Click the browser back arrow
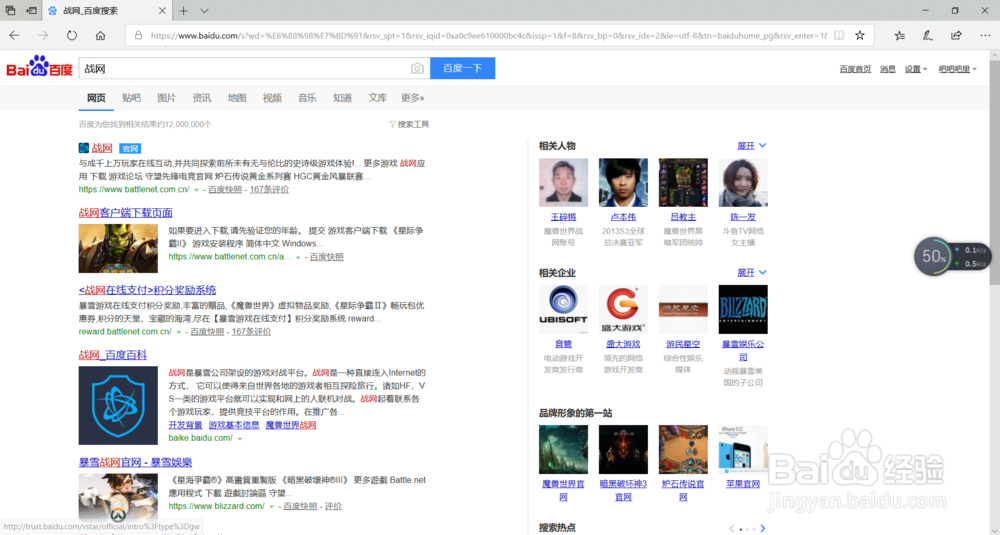 pyautogui.click(x=14, y=36)
